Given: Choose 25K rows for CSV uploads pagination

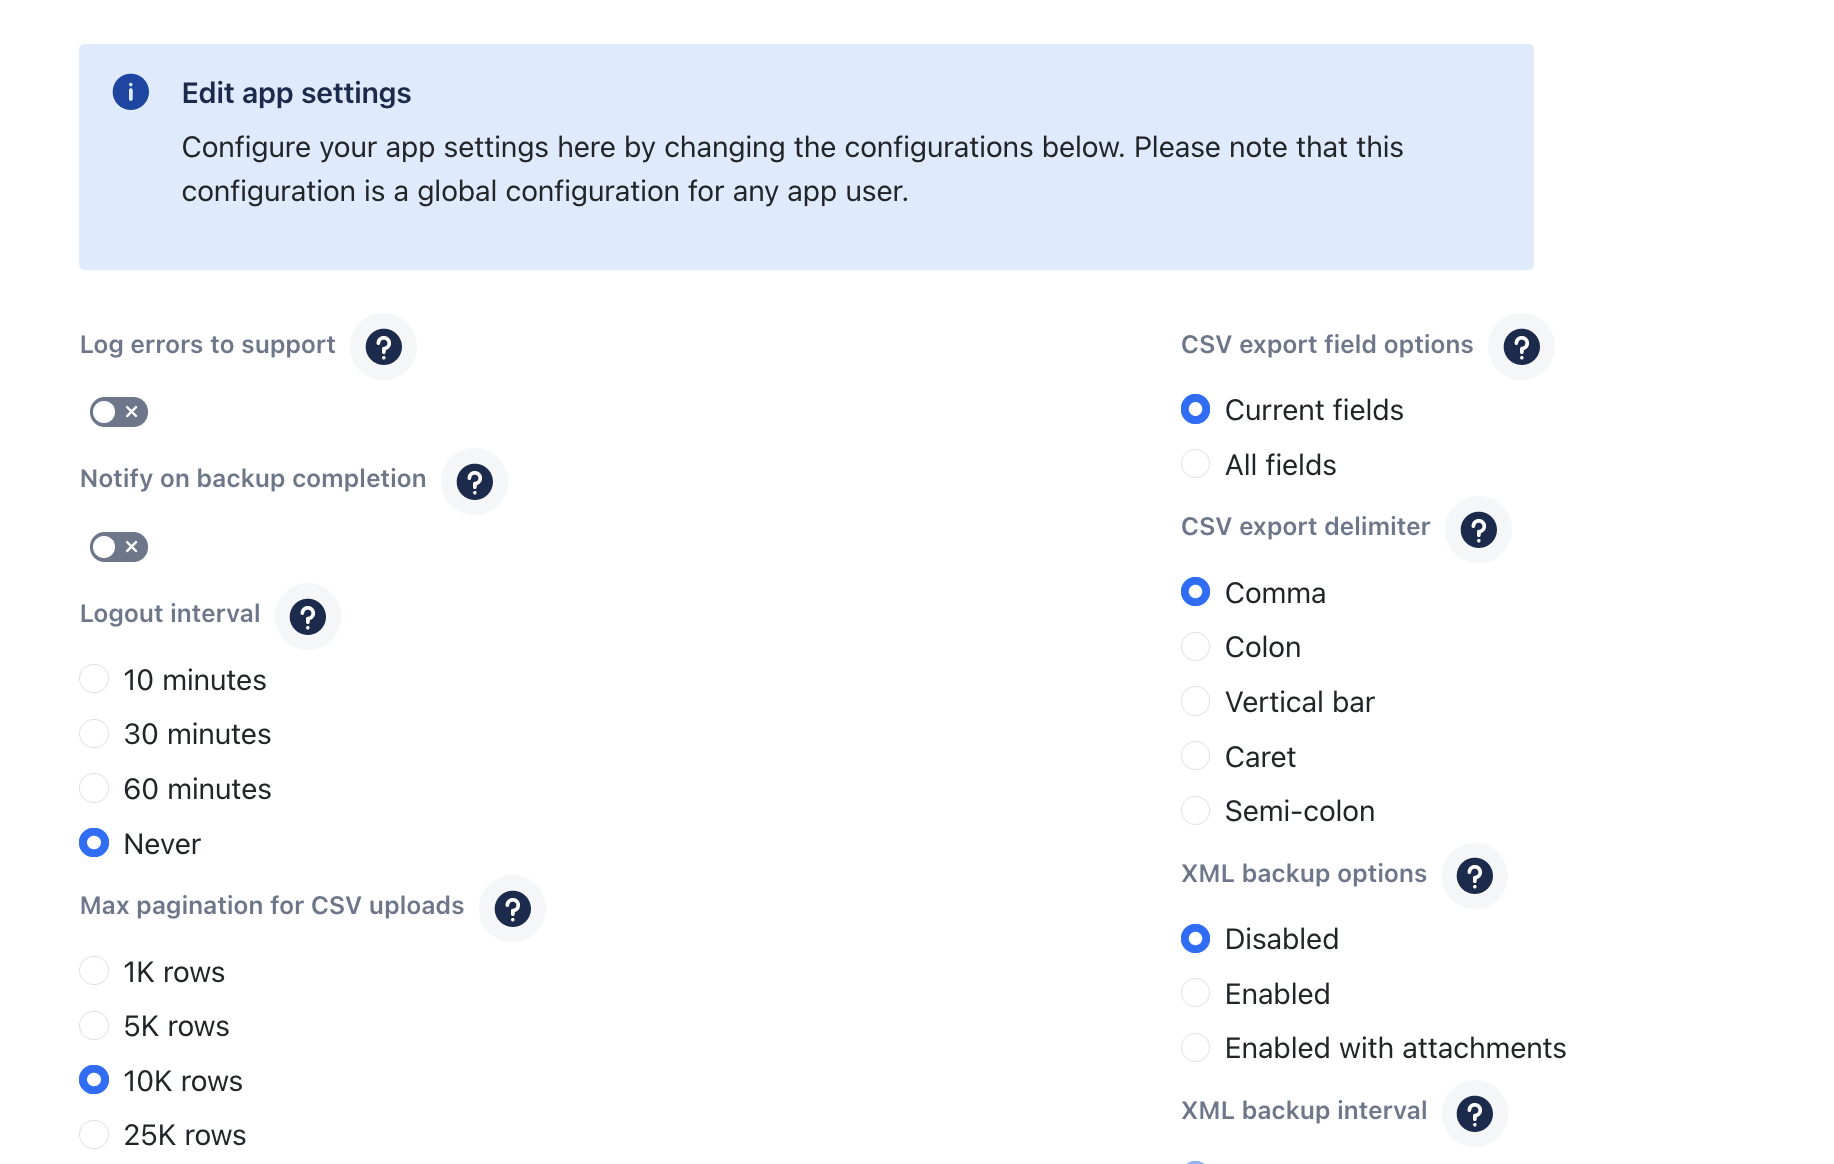Looking at the screenshot, I should (x=93, y=1134).
